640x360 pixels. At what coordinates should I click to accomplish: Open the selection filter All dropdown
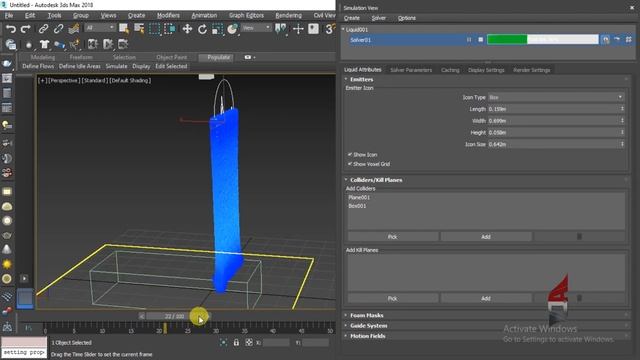click(x=100, y=28)
